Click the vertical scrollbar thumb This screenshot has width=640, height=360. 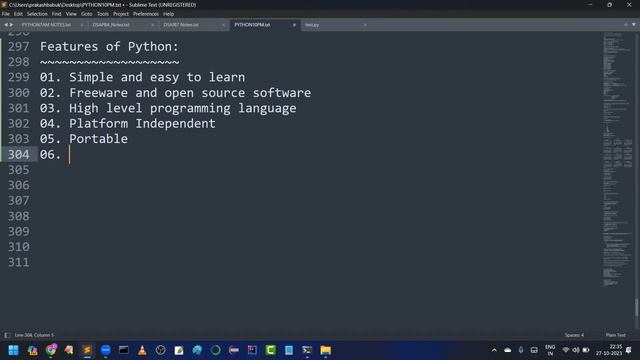(636, 307)
